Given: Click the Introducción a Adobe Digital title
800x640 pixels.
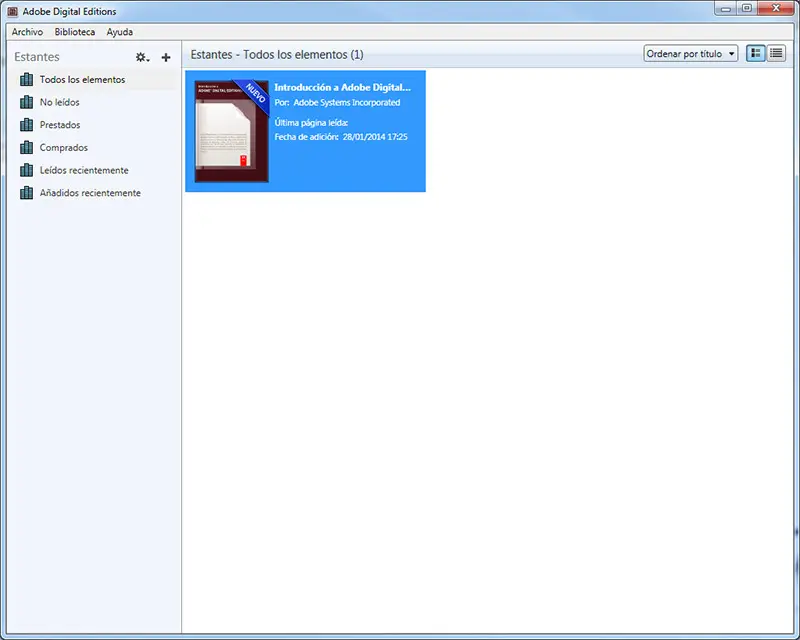Looking at the screenshot, I should [342, 87].
